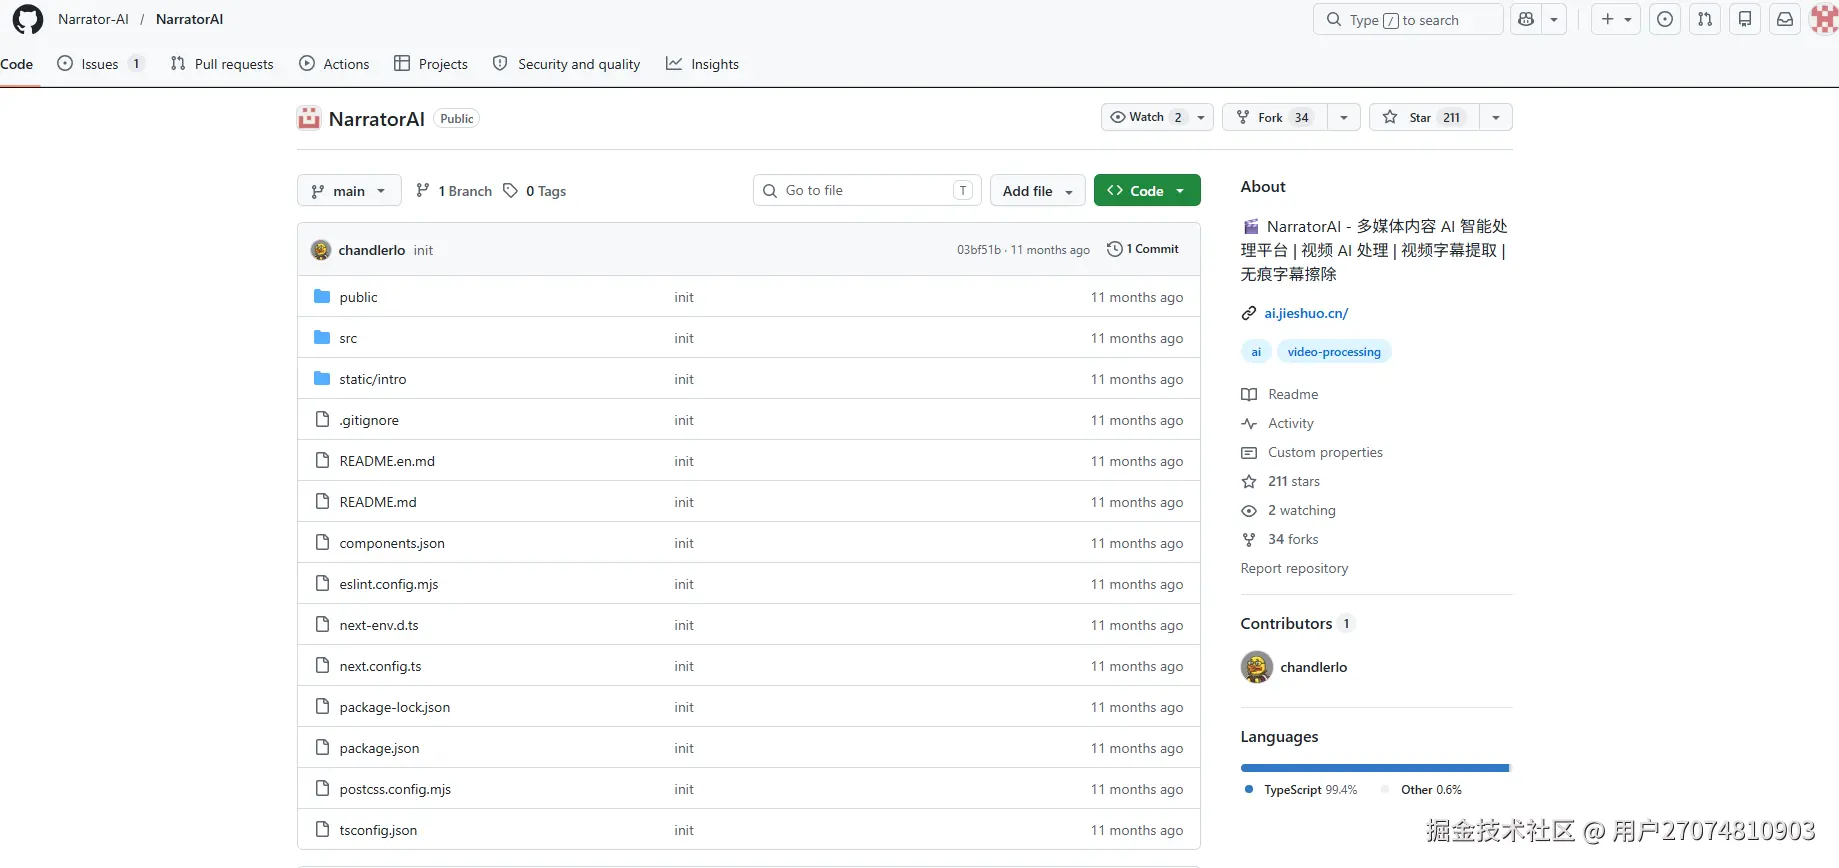The height and width of the screenshot is (868, 1839).
Task: Click the tag icon beside 0 Tags
Action: click(511, 190)
